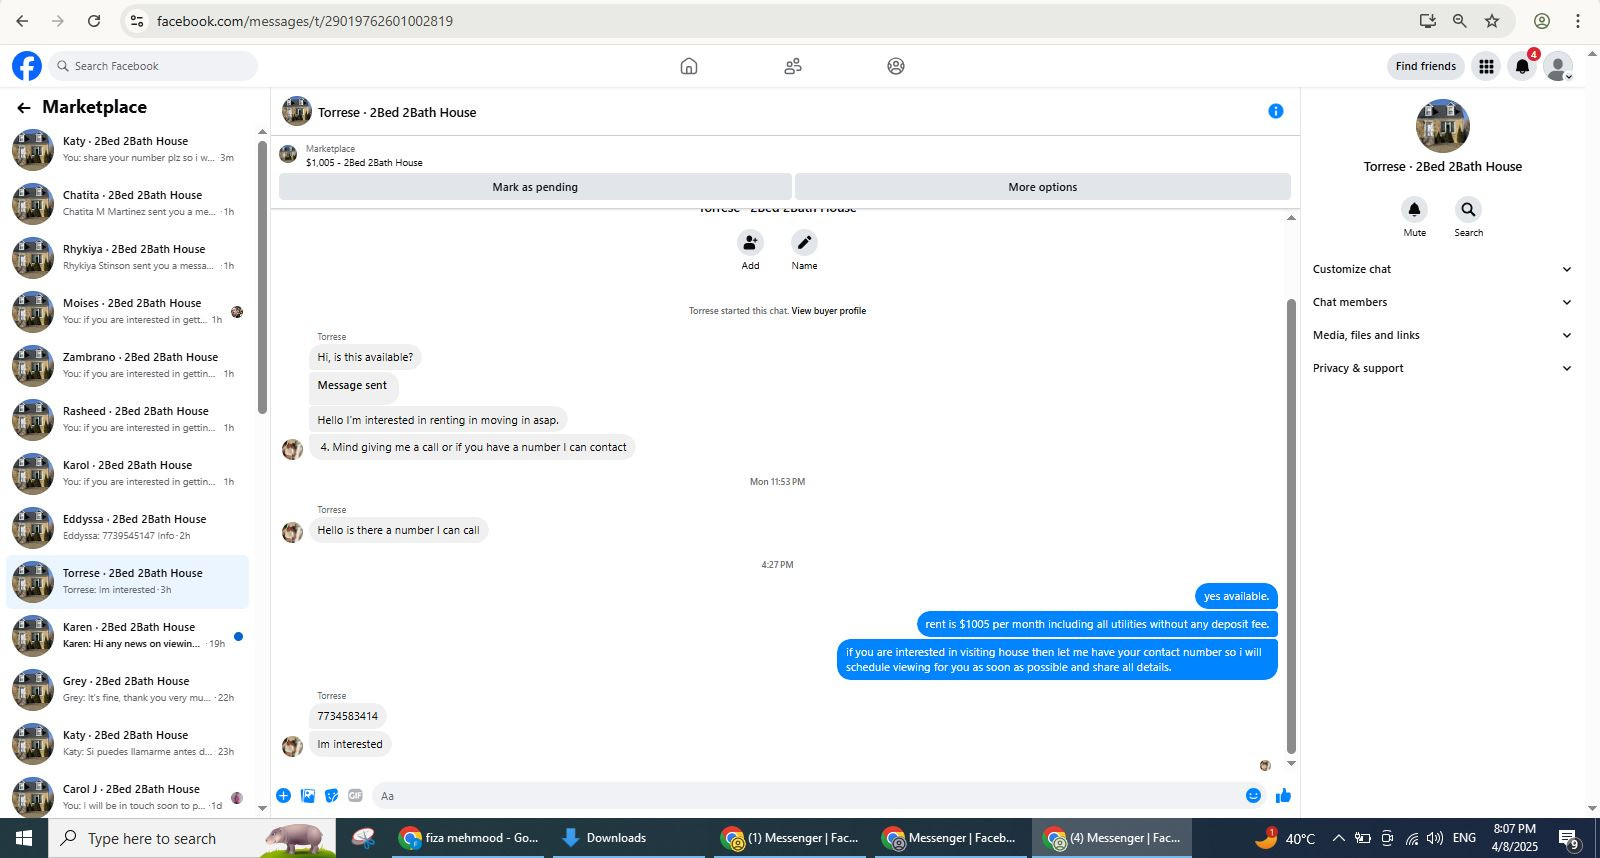Image resolution: width=1600 pixels, height=858 pixels.
Task: Open Marketplace listing $1,005 2Bed 2Bath House
Action: coord(364,162)
